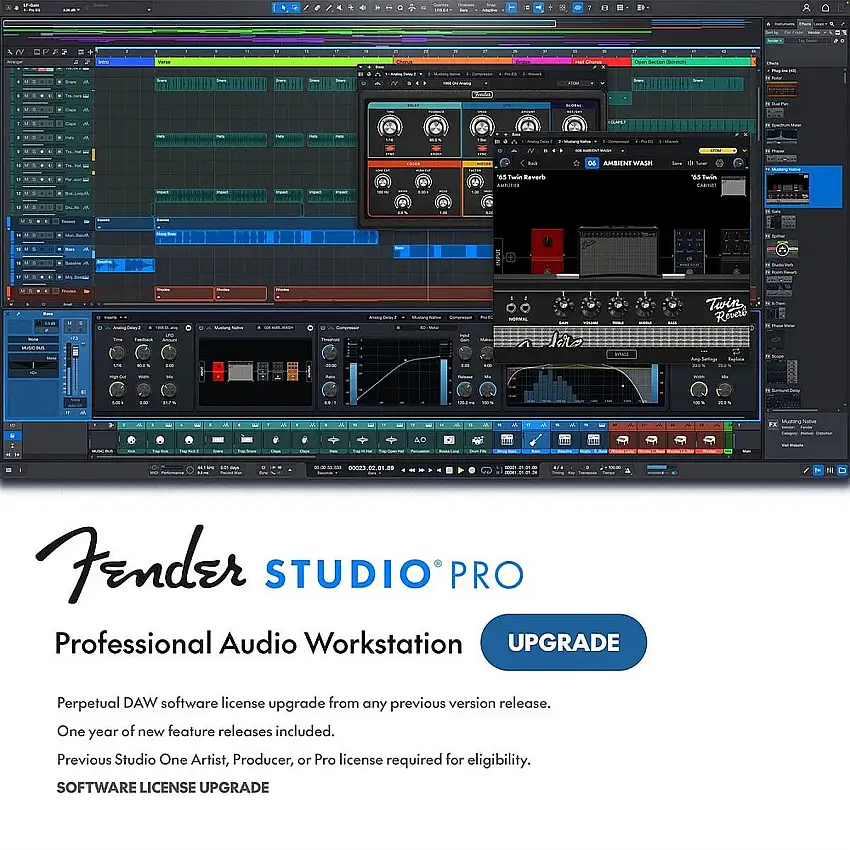The image size is (850, 850).
Task: Click the blue UPGRADE badge
Action: tap(563, 642)
